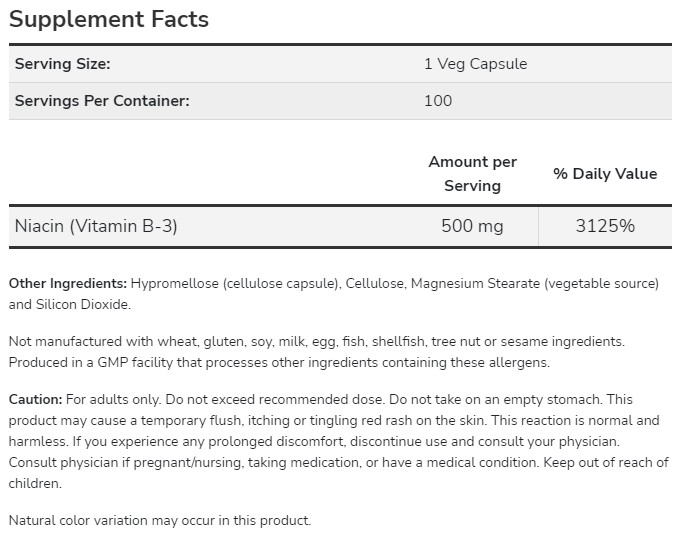Select the 100 servings value
Viewport: 683px width, 540px height.
point(438,100)
